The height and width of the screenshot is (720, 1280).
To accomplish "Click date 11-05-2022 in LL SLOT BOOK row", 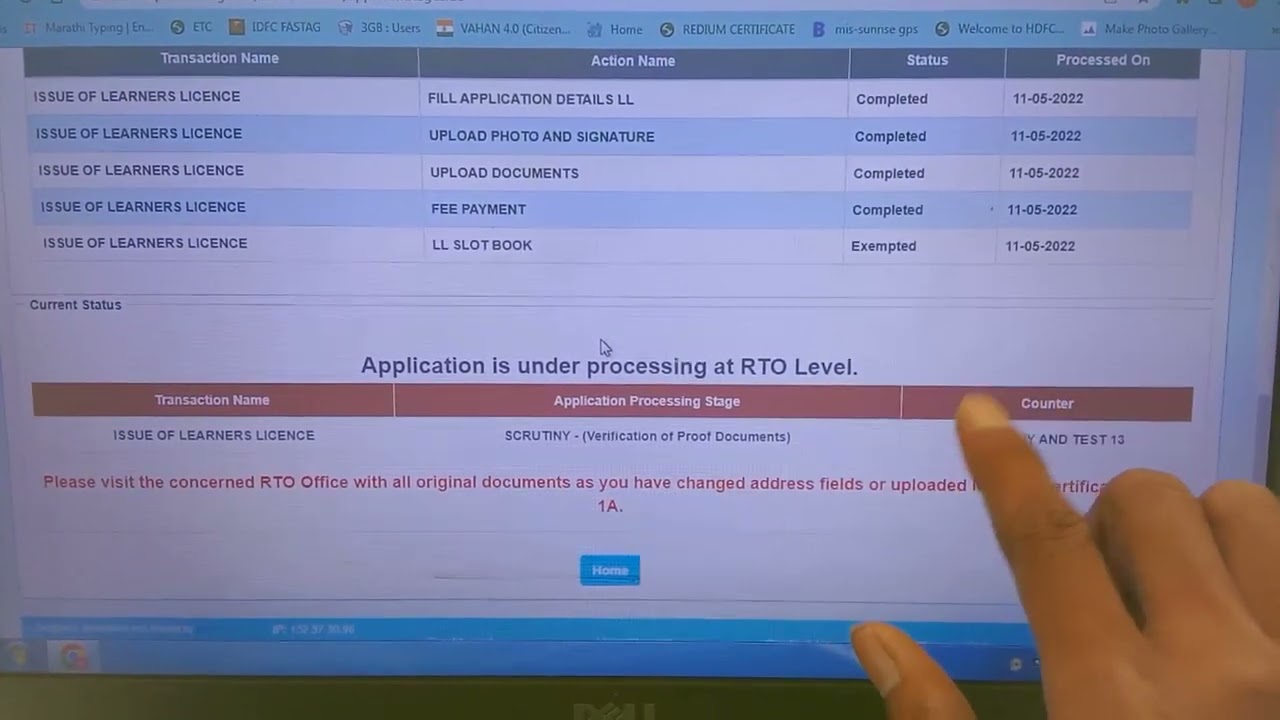I will coord(1040,246).
